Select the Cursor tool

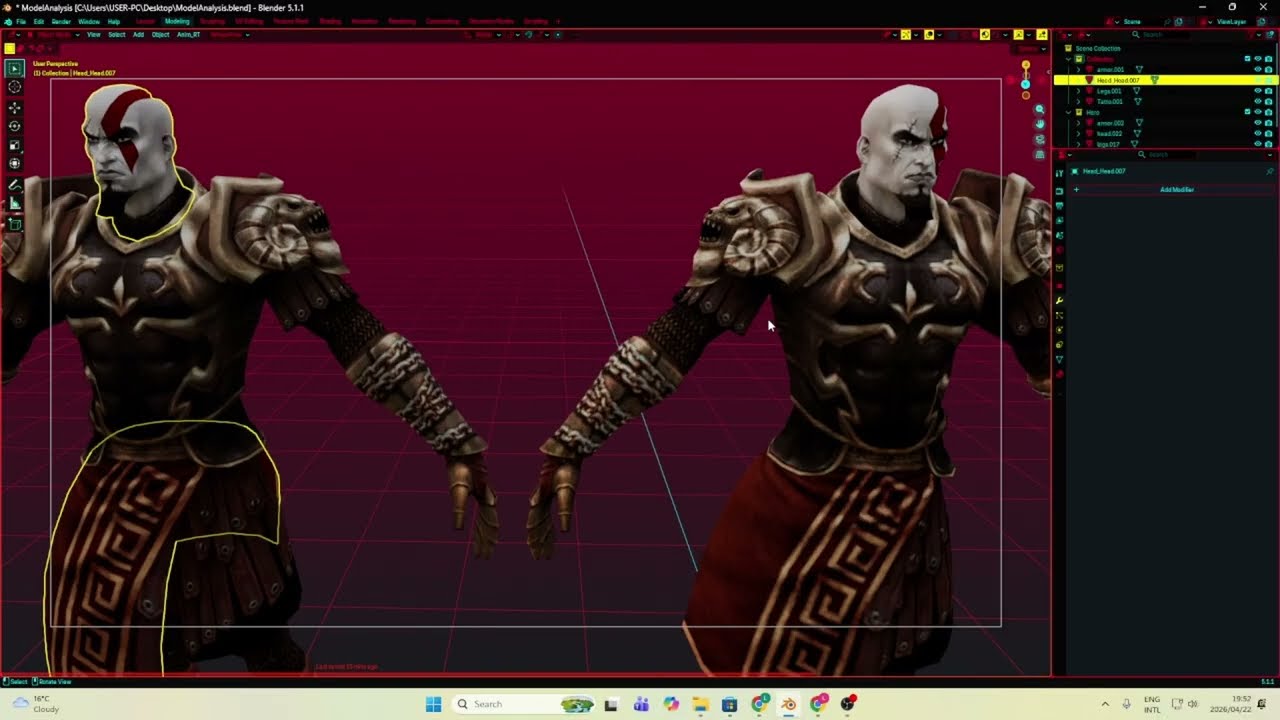[14, 87]
